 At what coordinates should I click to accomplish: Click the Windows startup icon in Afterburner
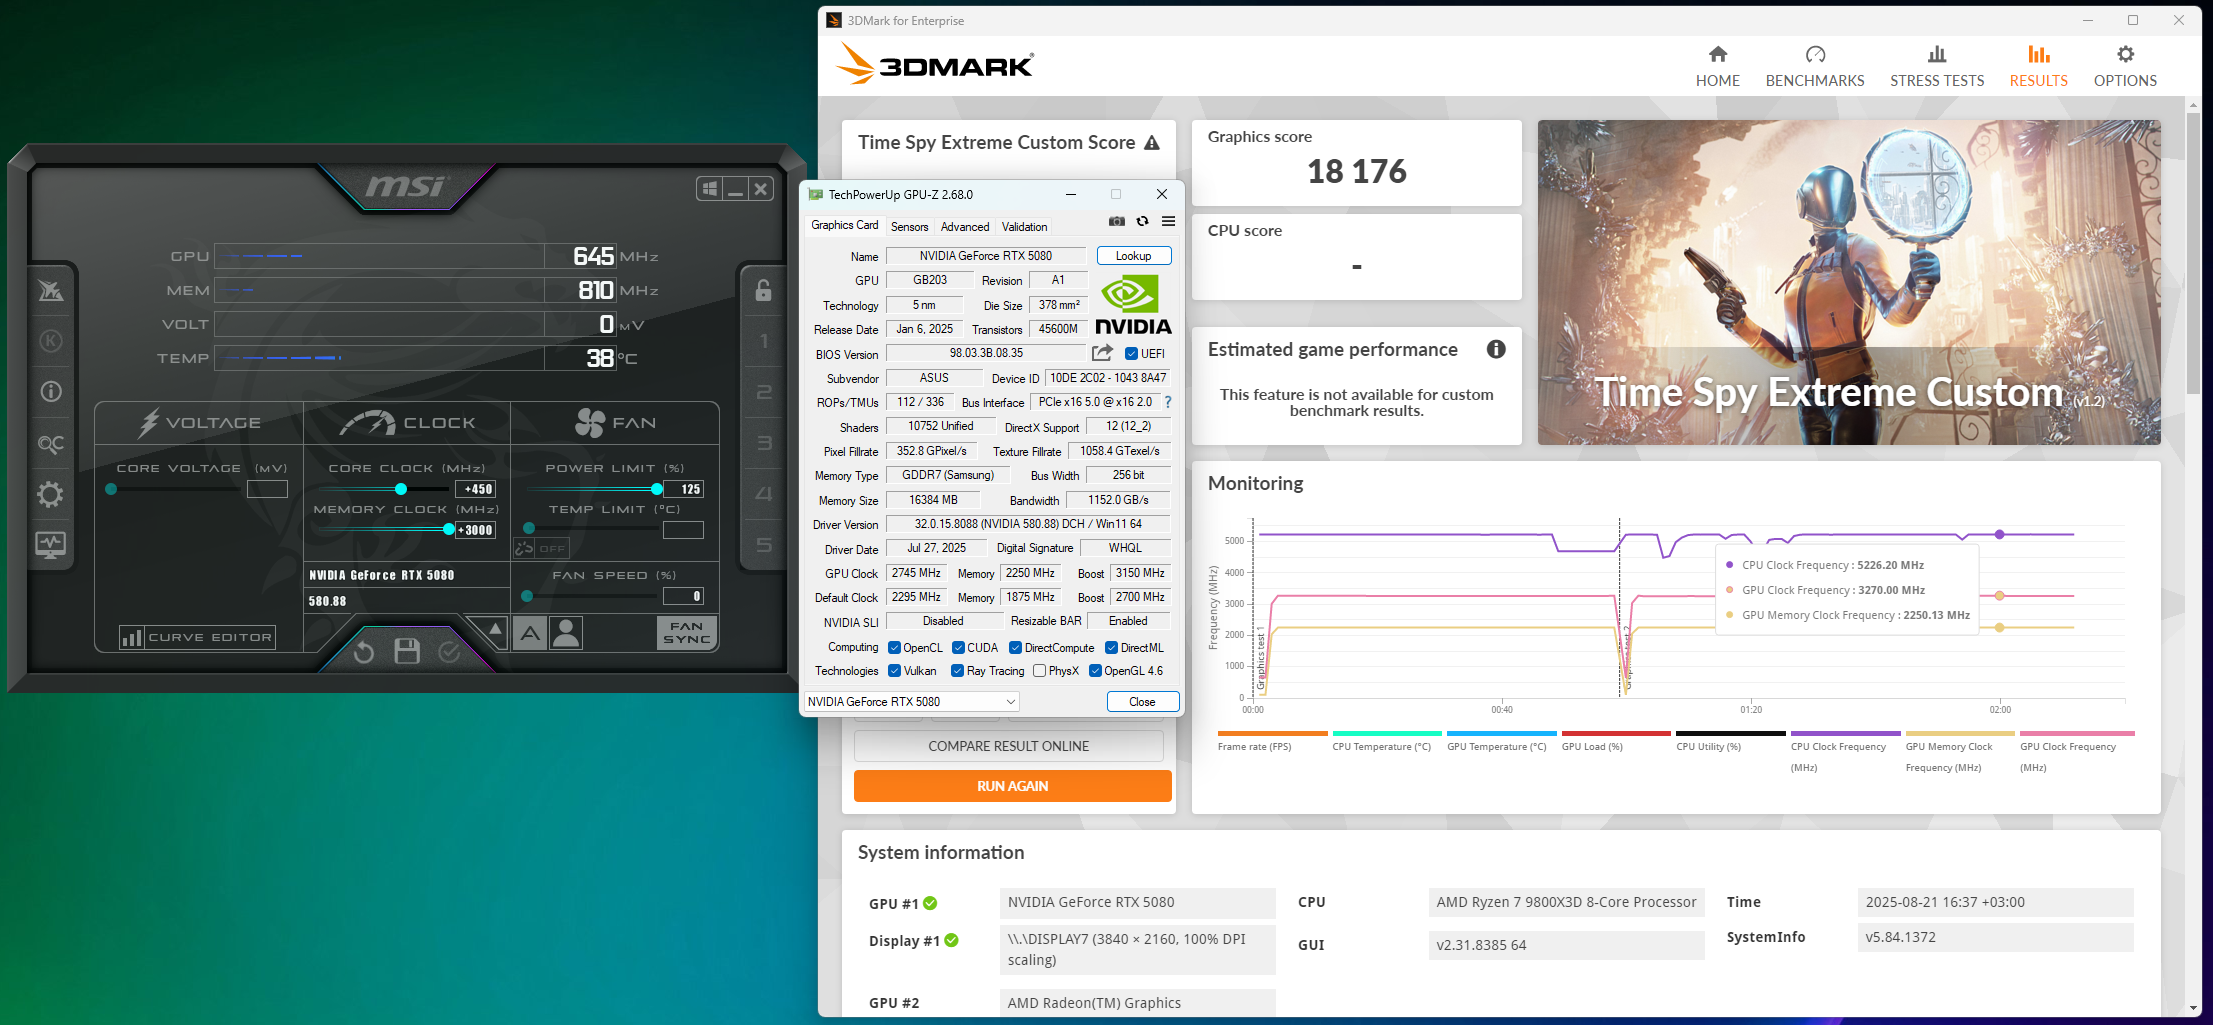tap(710, 189)
